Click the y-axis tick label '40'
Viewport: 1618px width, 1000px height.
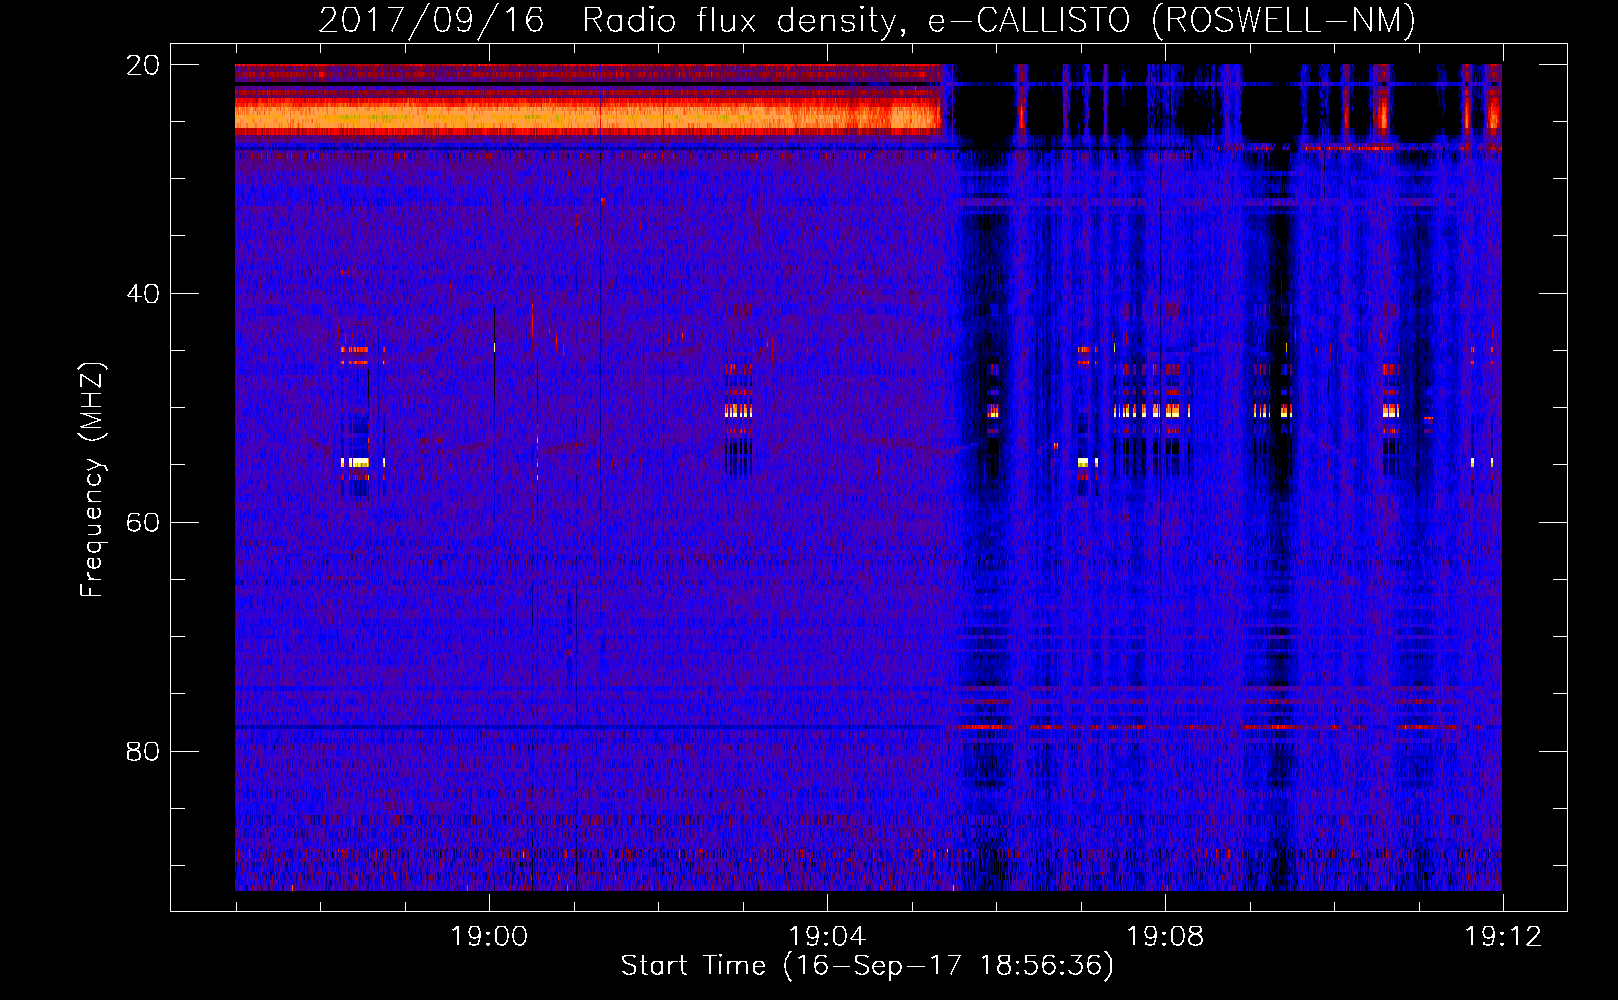[143, 294]
